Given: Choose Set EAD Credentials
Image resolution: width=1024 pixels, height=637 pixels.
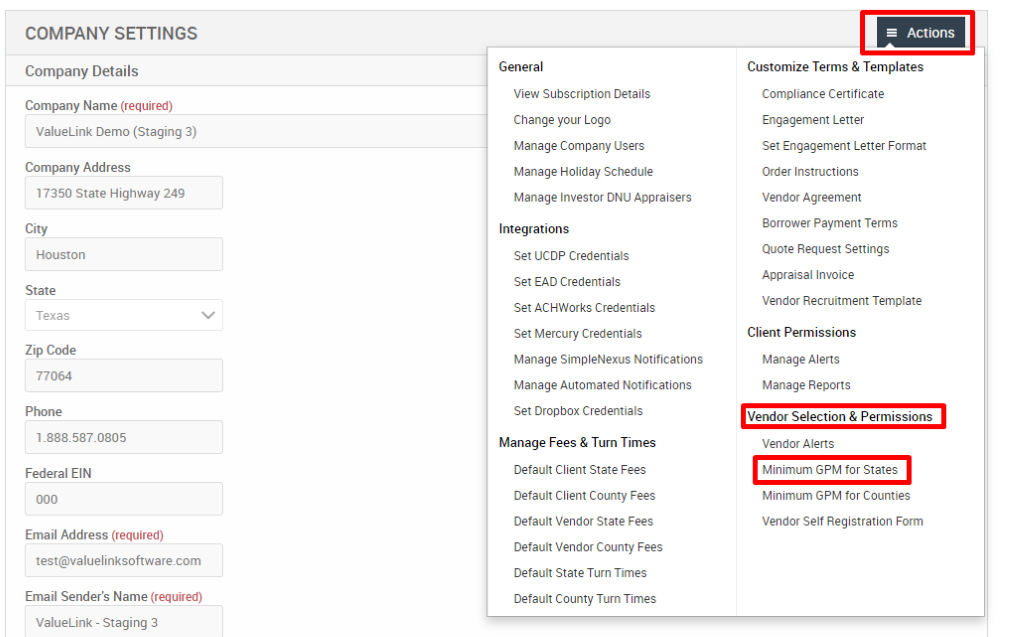Looking at the screenshot, I should click(x=567, y=282).
